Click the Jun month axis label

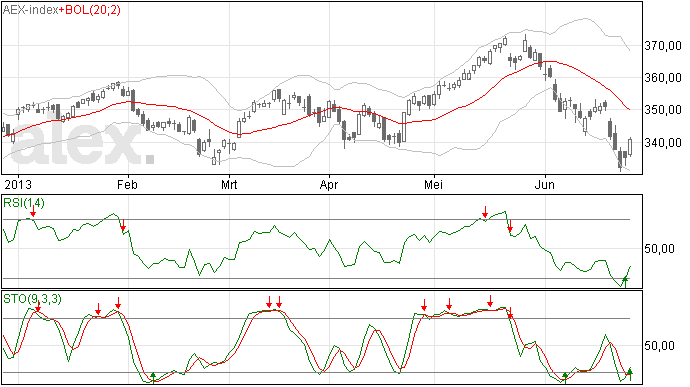(x=545, y=184)
